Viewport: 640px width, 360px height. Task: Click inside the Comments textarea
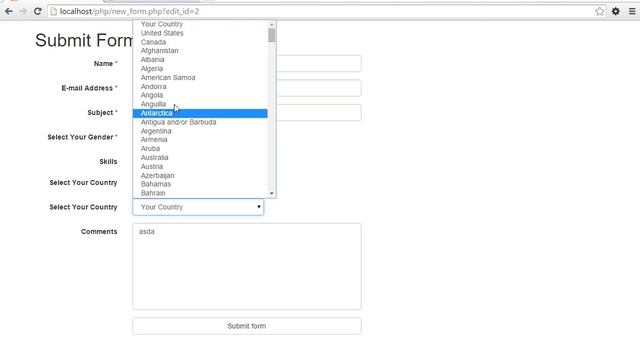[247, 266]
